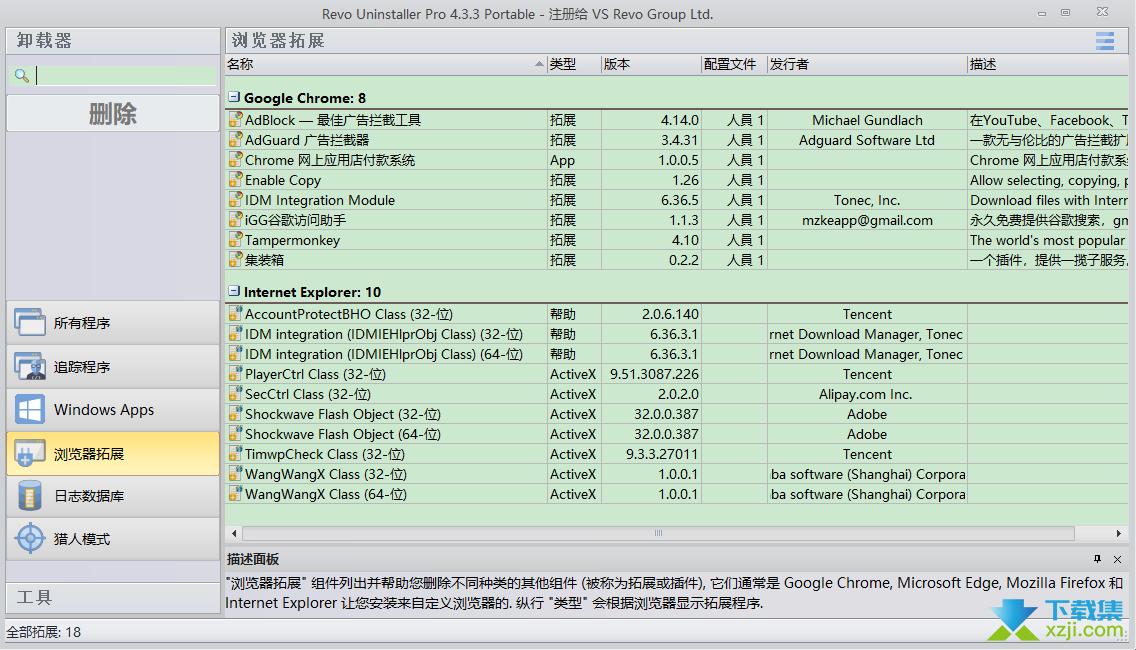Select the WangWangX Class (32-位) row
Screen dimensions: 1136x650
677,474
